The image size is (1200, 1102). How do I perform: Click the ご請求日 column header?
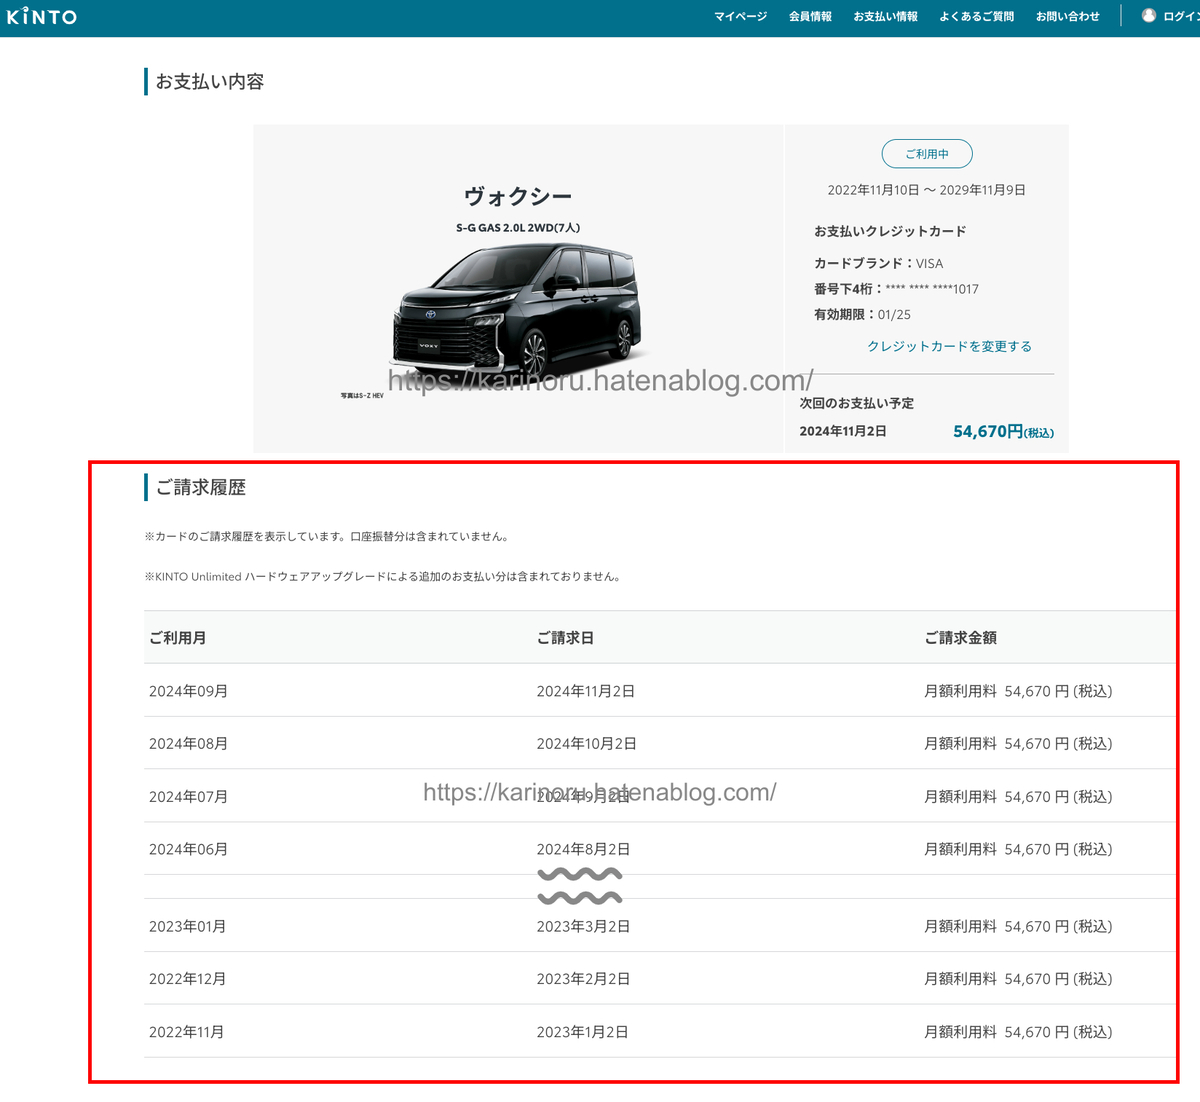[x=565, y=638]
